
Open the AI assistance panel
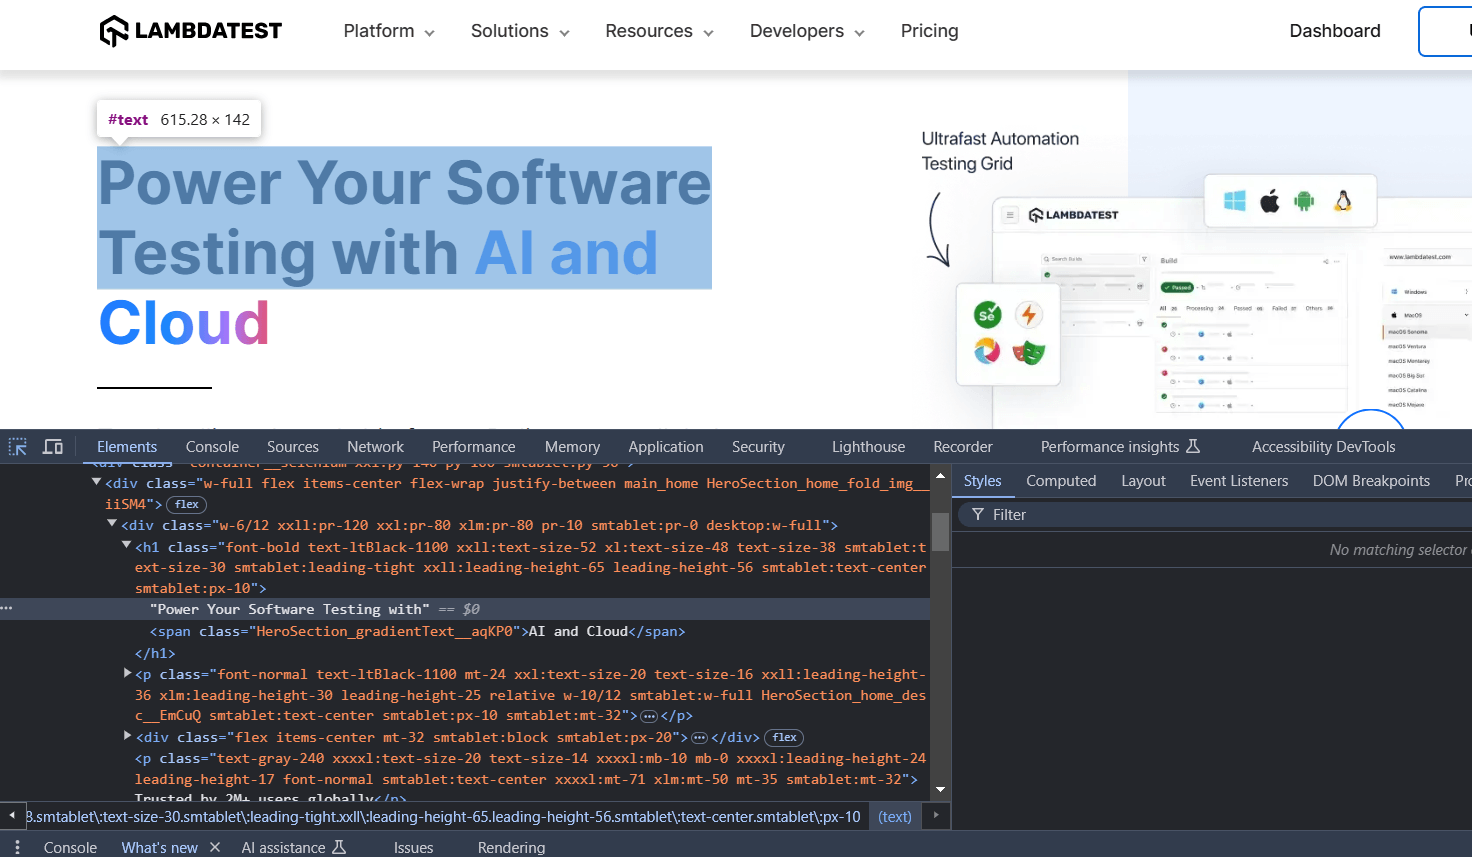click(284, 847)
